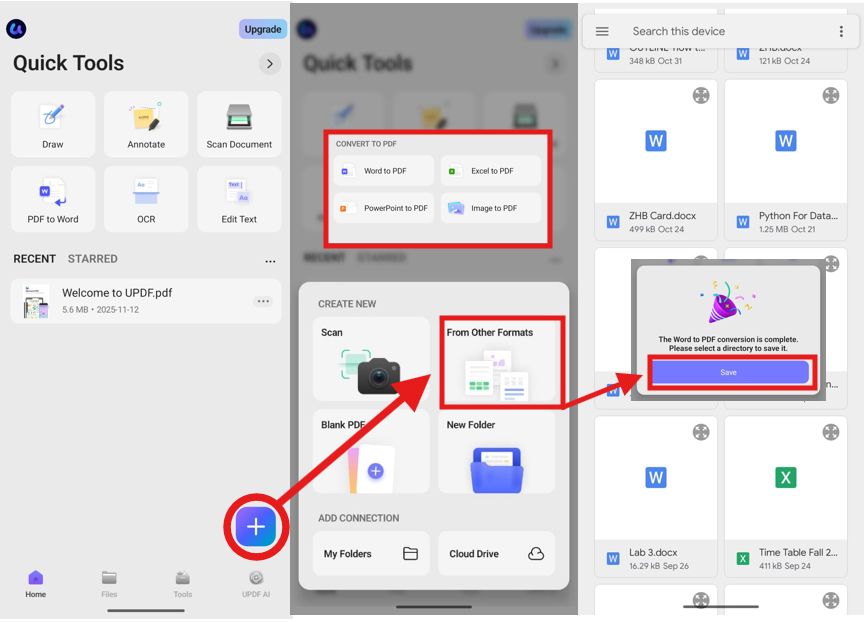
Task: Start the OCR tool
Action: tap(146, 199)
